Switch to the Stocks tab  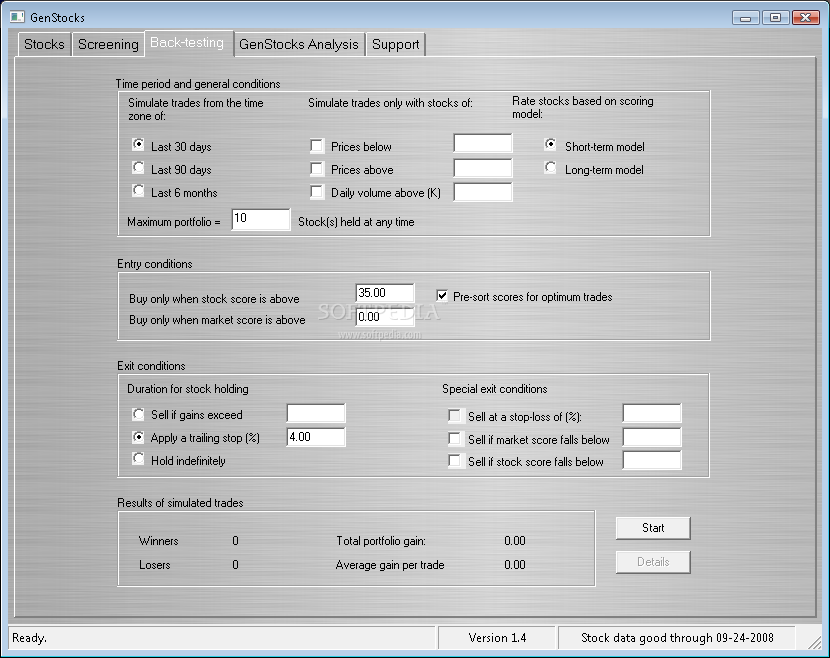click(x=44, y=44)
